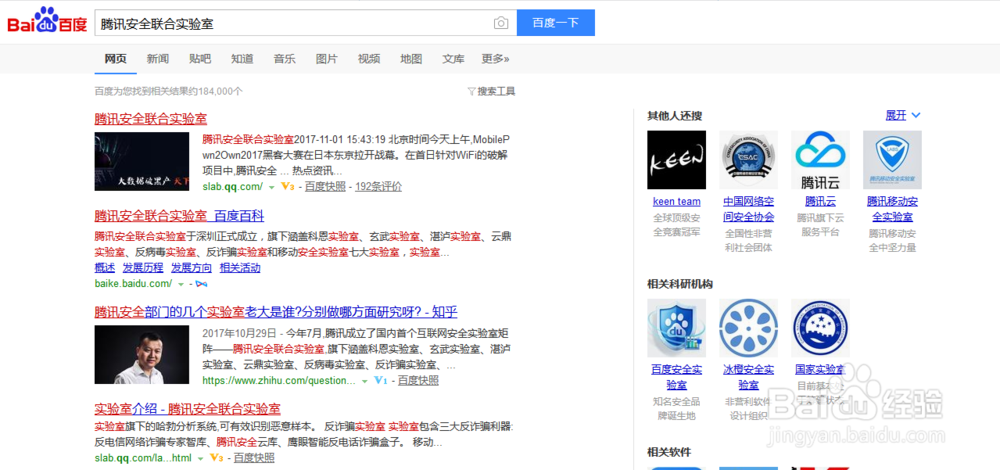Click the portrait thumbnail of Zhihu result
This screenshot has height=470, width=1000.
tap(142, 355)
